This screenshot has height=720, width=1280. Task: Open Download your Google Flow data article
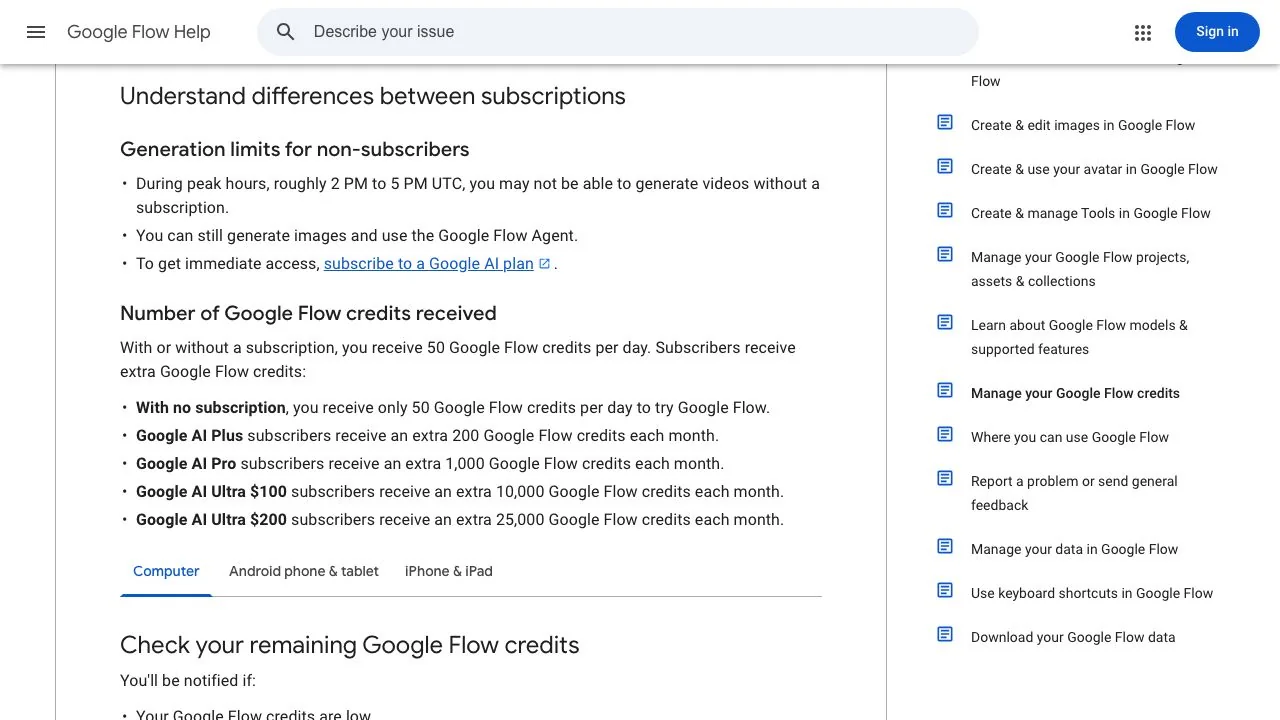(1073, 637)
